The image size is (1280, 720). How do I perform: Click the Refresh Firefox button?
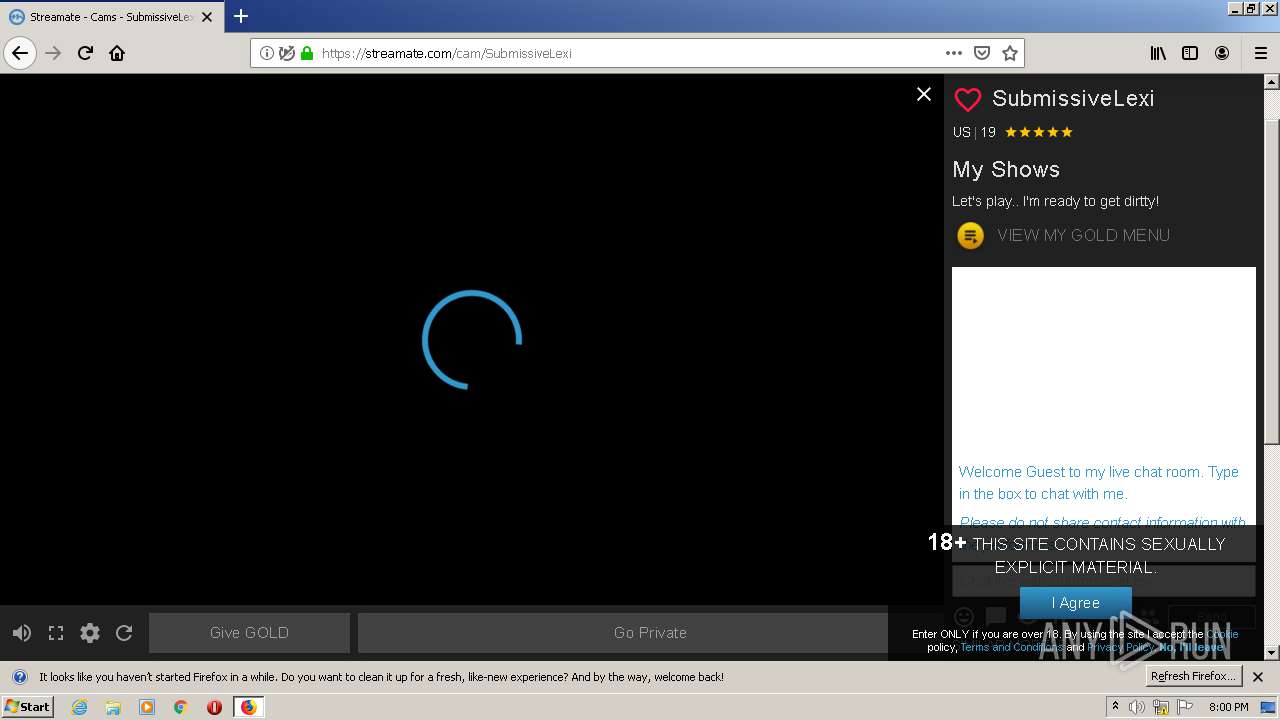coord(1193,677)
